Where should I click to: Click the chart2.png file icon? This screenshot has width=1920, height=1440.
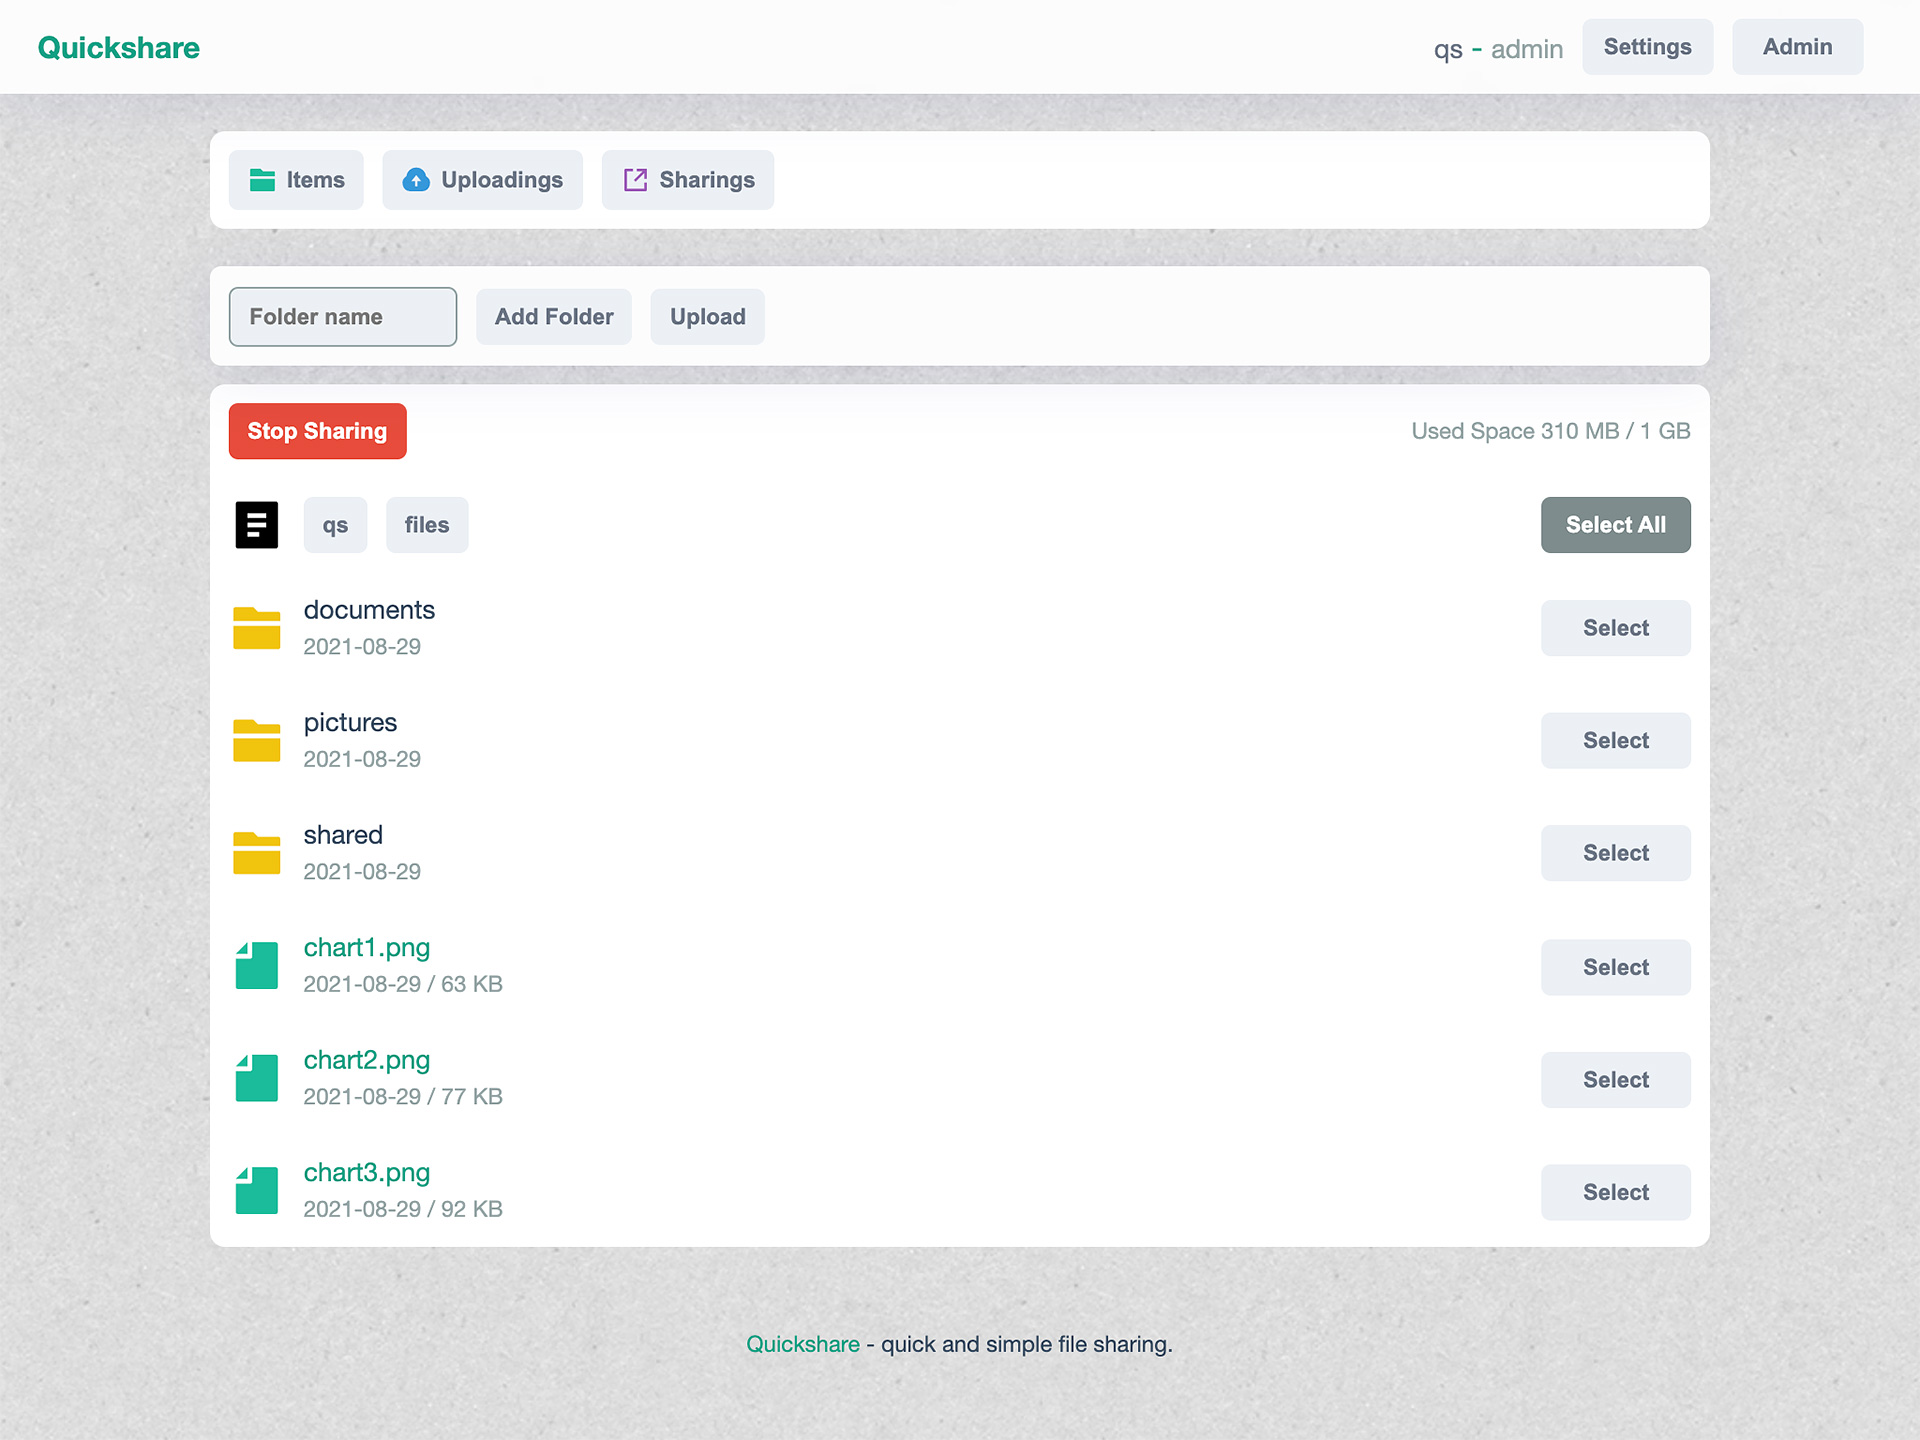pos(256,1078)
